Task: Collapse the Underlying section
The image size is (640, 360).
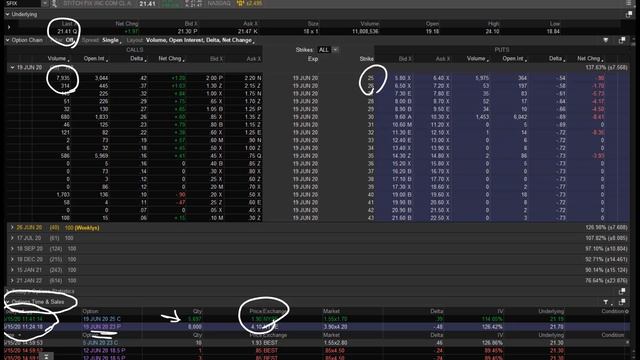Action: pyautogui.click(x=7, y=15)
